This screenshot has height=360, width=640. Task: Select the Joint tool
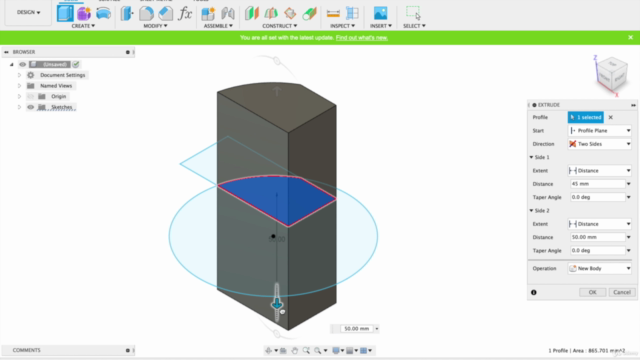(228, 13)
